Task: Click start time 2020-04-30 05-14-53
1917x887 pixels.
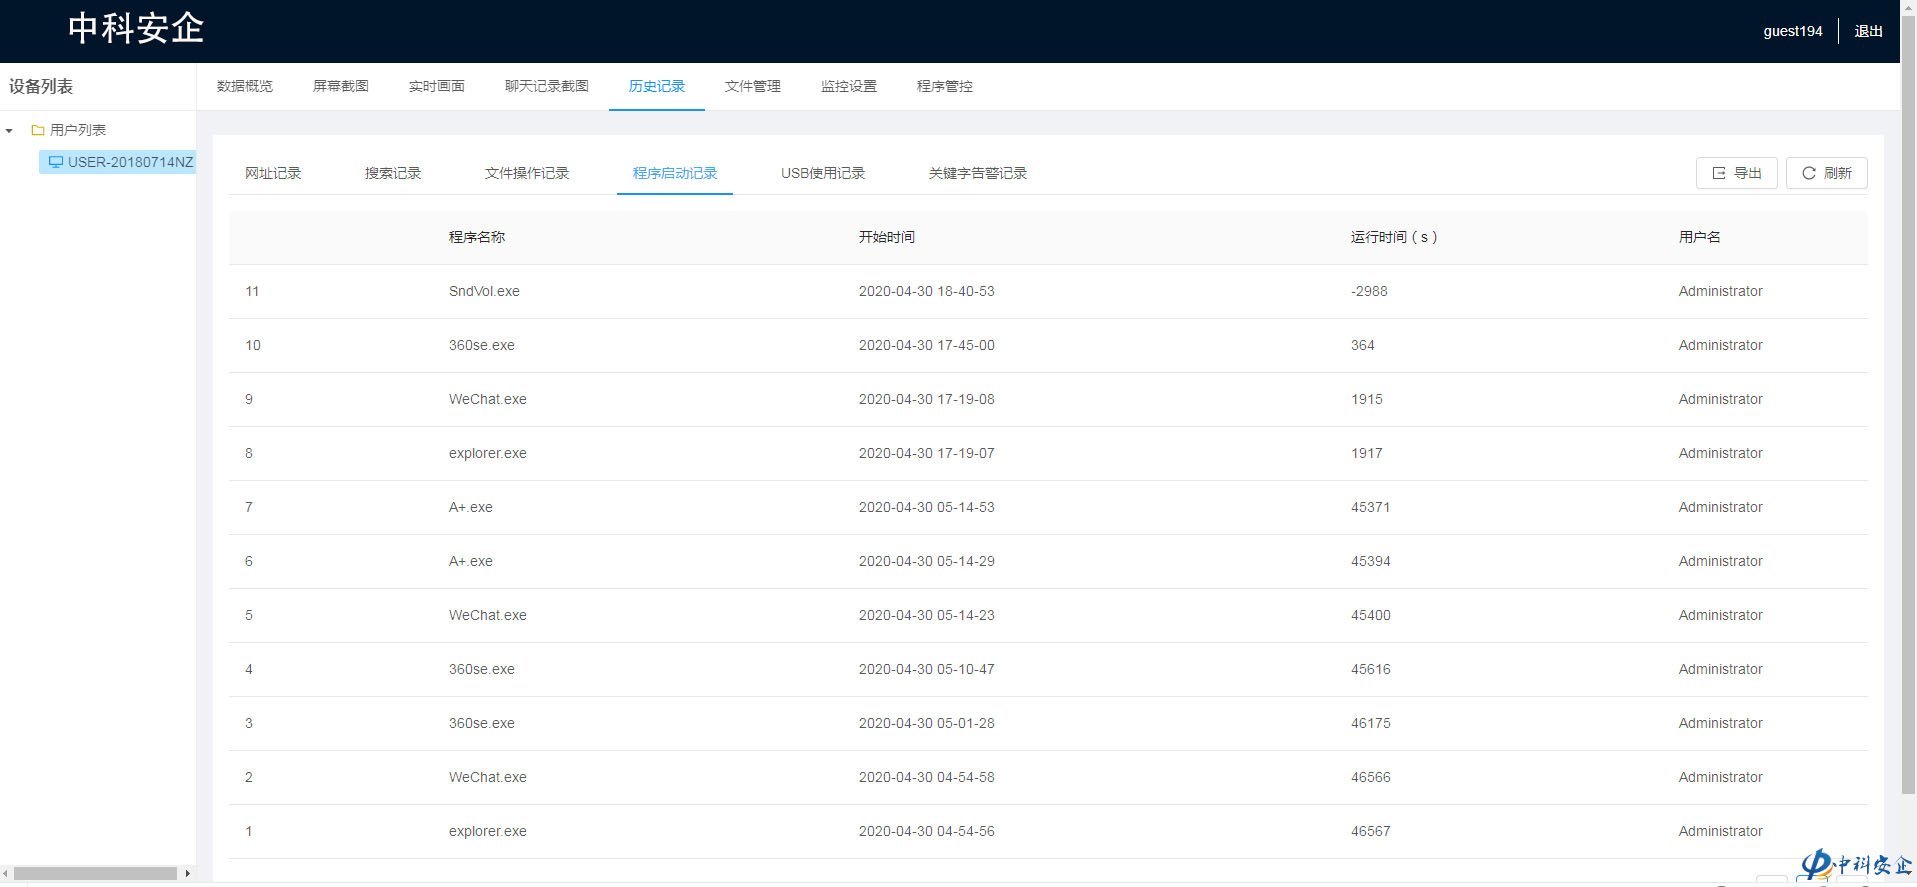Action: pos(927,507)
